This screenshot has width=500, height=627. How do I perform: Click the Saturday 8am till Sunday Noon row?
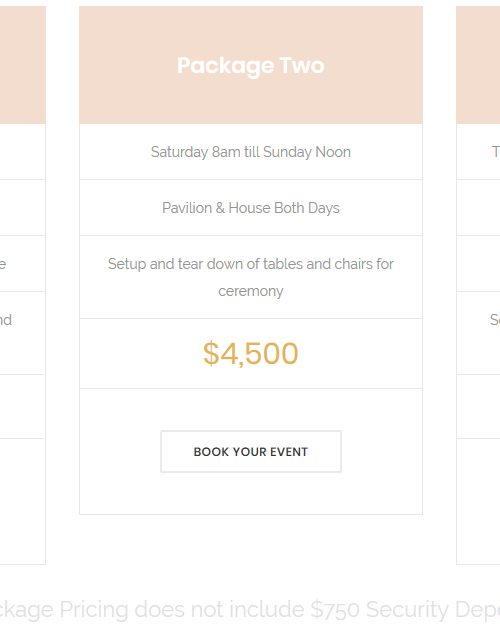pos(251,152)
